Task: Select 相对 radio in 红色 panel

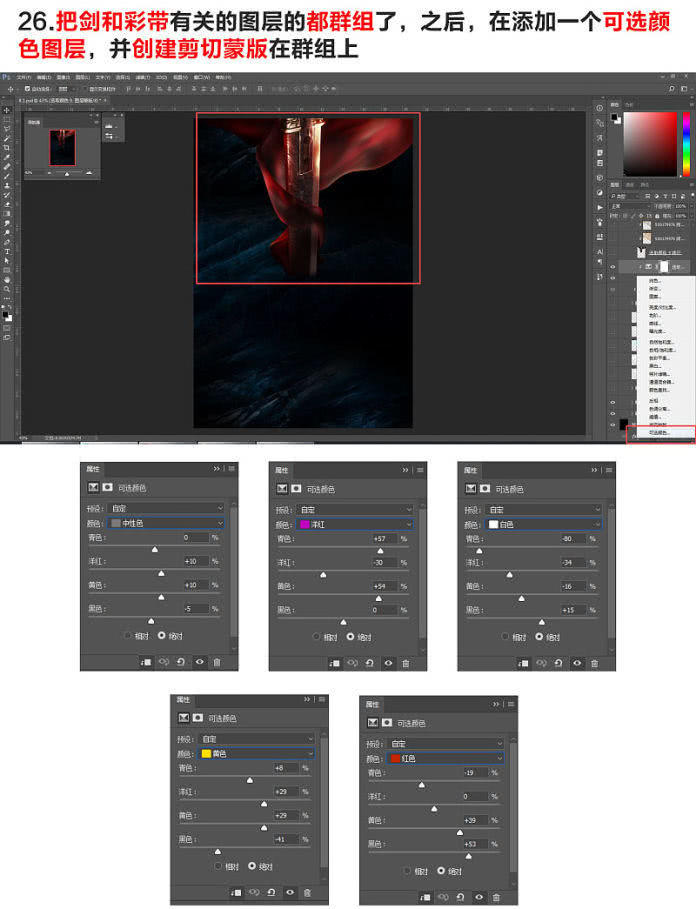Action: click(x=407, y=870)
